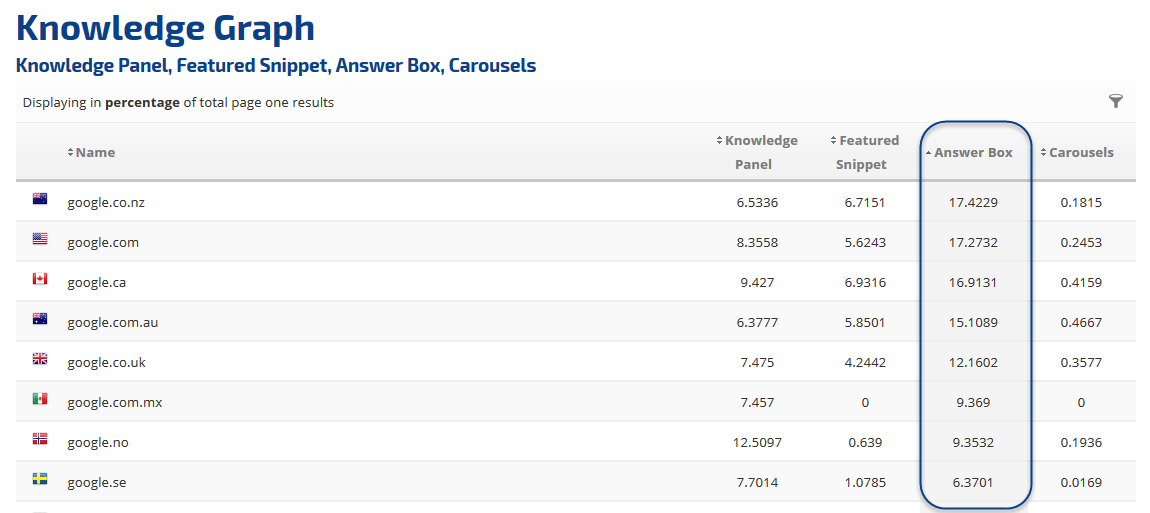Click the United Kingdom flag icon

(x=40, y=359)
